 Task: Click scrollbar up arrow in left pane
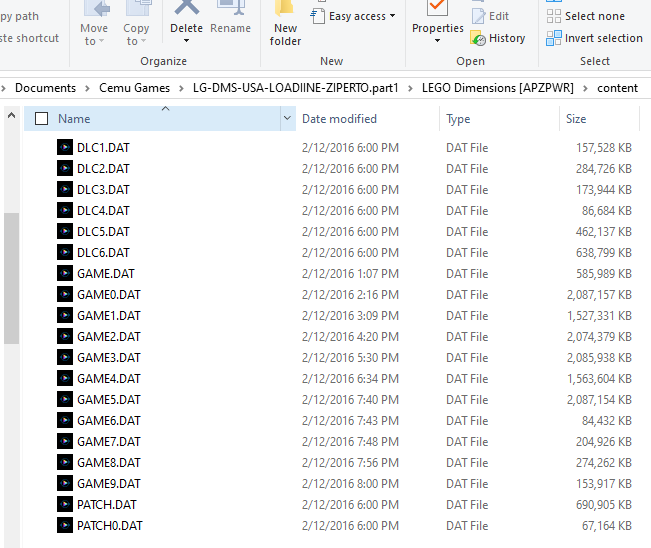pyautogui.click(x=12, y=115)
